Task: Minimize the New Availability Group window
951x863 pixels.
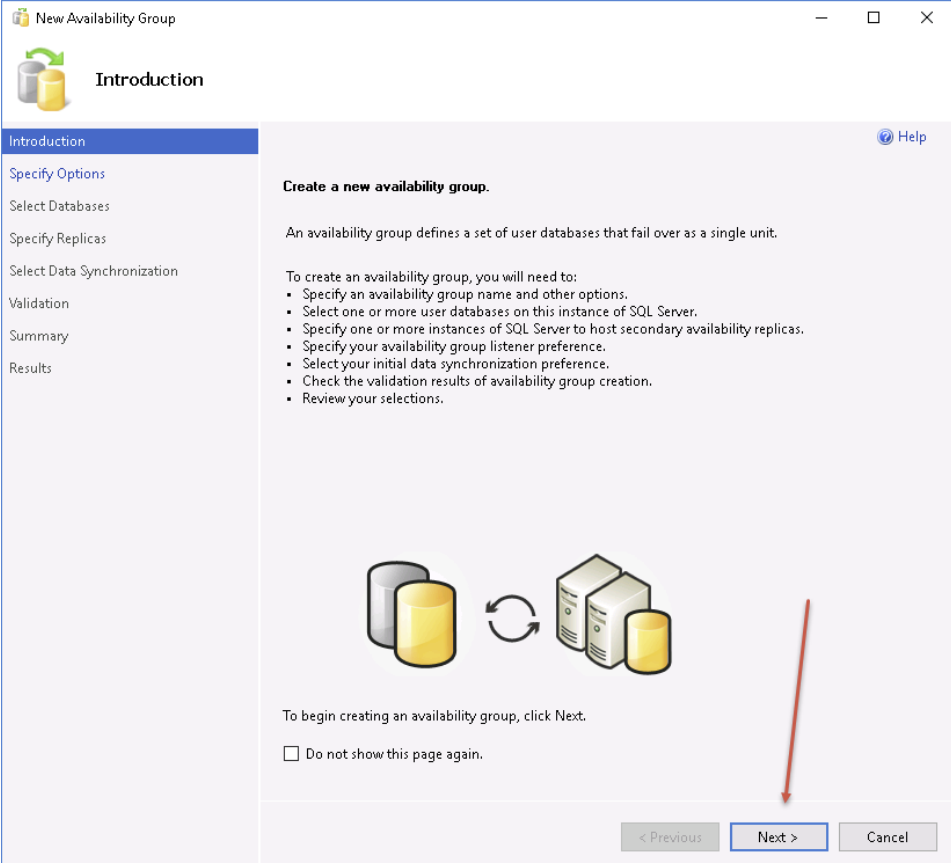Action: click(x=821, y=18)
